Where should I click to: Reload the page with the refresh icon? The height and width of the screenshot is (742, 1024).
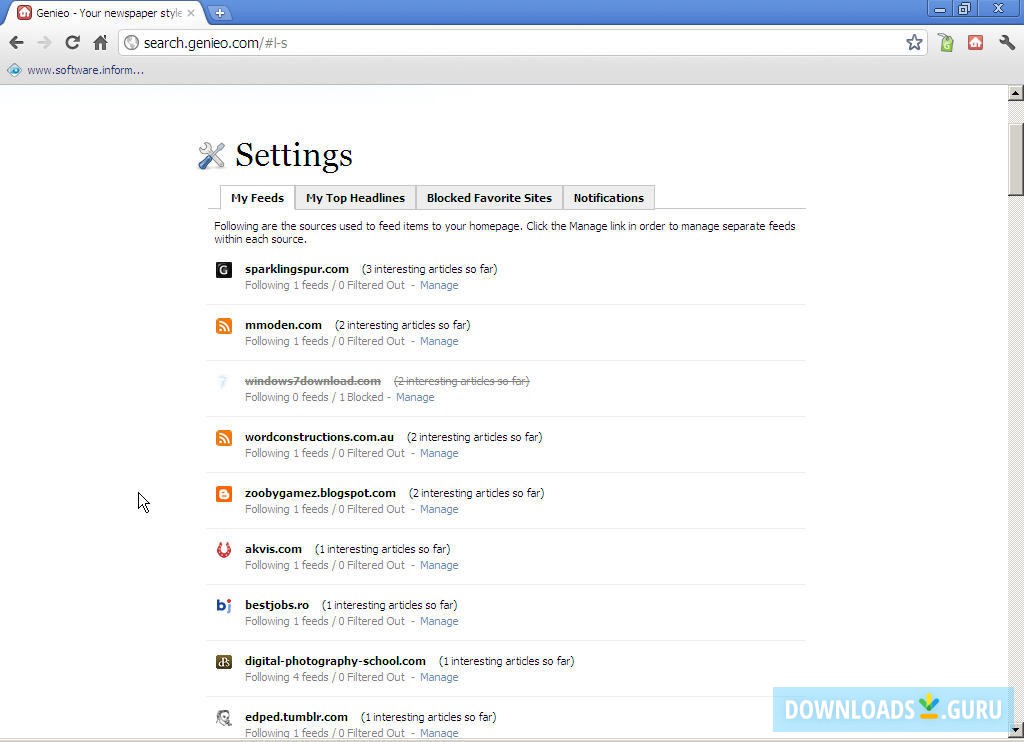pyautogui.click(x=72, y=43)
